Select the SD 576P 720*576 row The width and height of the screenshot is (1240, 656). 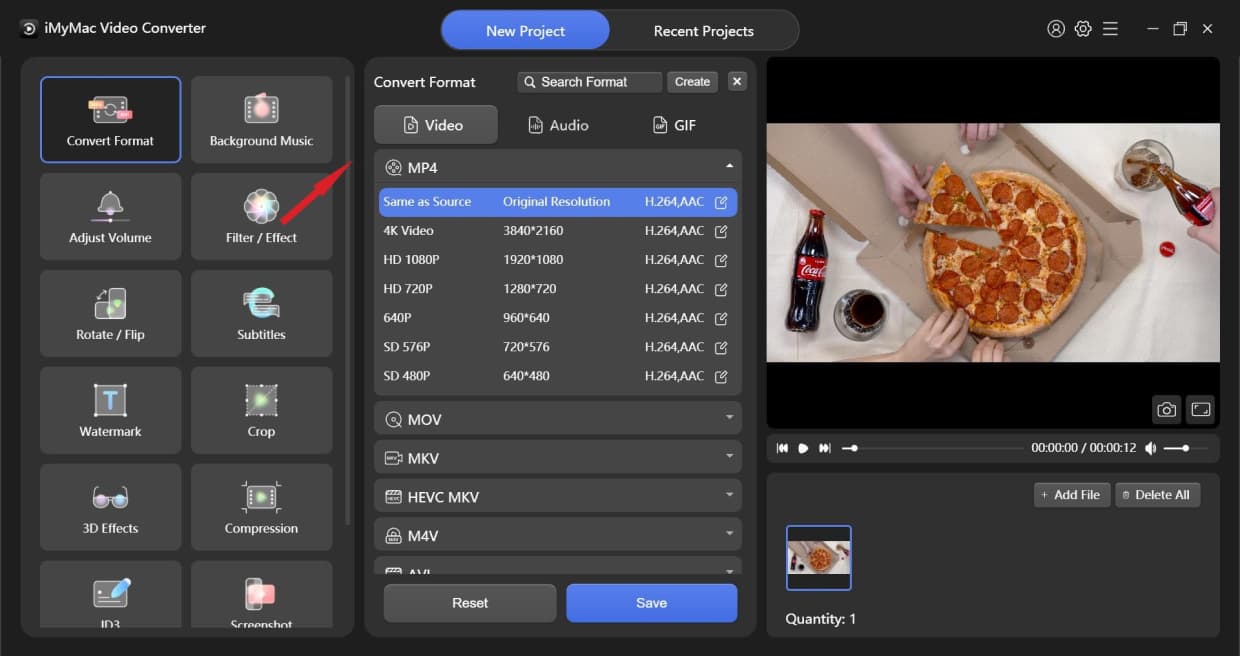(x=558, y=347)
